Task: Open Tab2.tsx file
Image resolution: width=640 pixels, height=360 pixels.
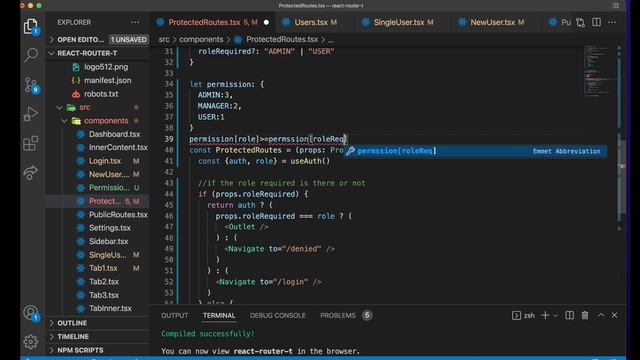Action: (104, 282)
